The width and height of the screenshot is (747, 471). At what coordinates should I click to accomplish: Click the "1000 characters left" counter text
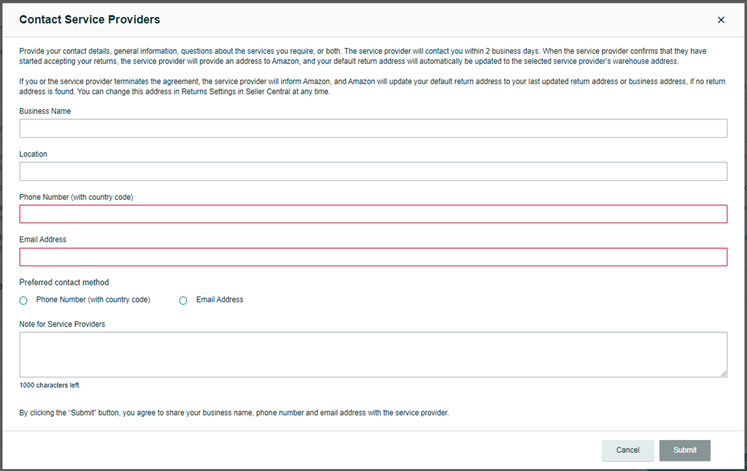[50, 385]
